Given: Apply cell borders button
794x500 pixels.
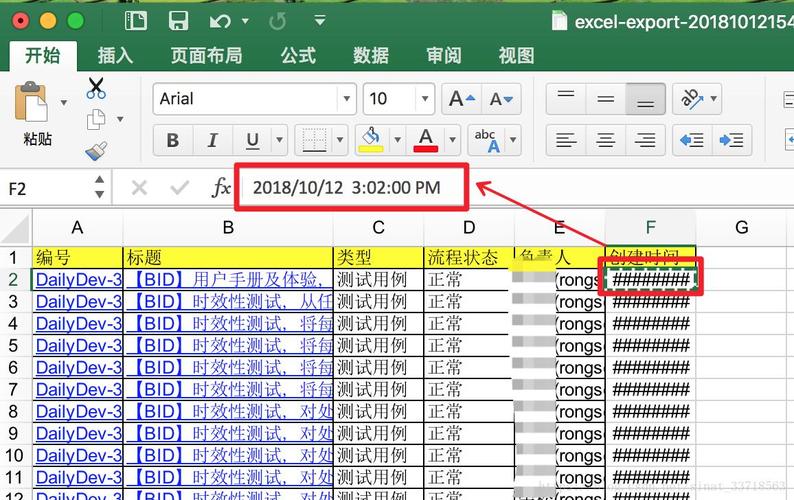Looking at the screenshot, I should (314, 140).
